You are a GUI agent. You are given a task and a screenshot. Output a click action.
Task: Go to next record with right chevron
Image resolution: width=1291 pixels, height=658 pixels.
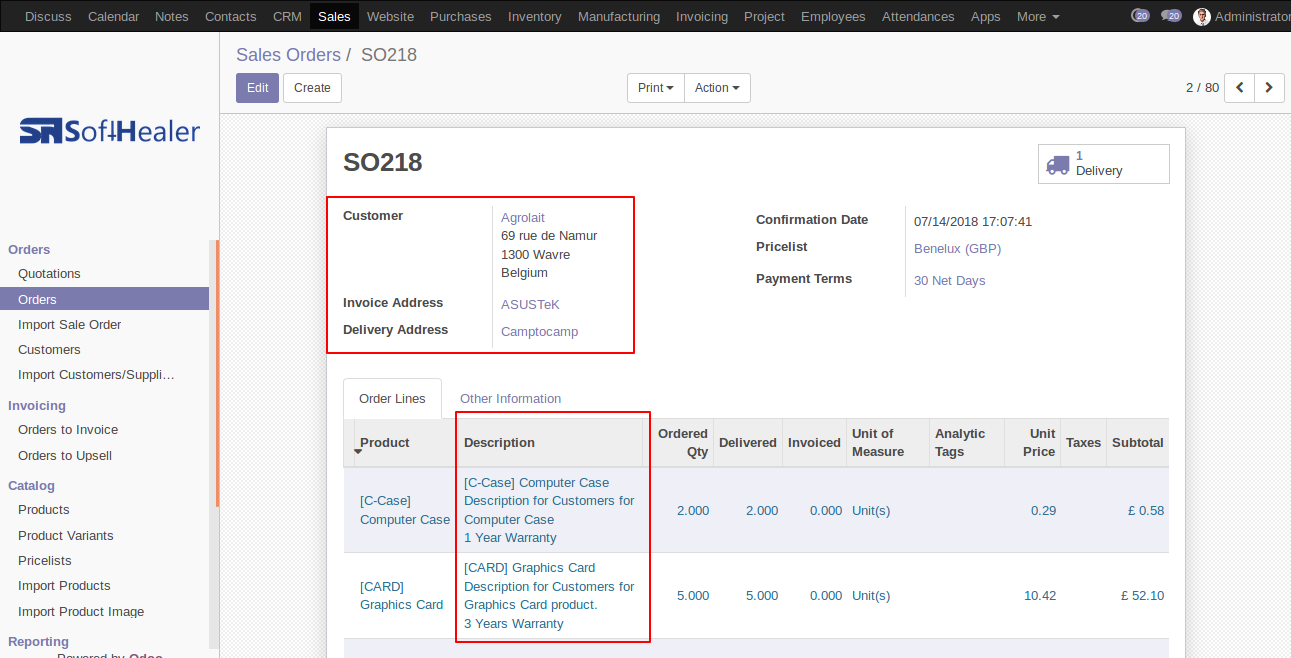point(1270,88)
